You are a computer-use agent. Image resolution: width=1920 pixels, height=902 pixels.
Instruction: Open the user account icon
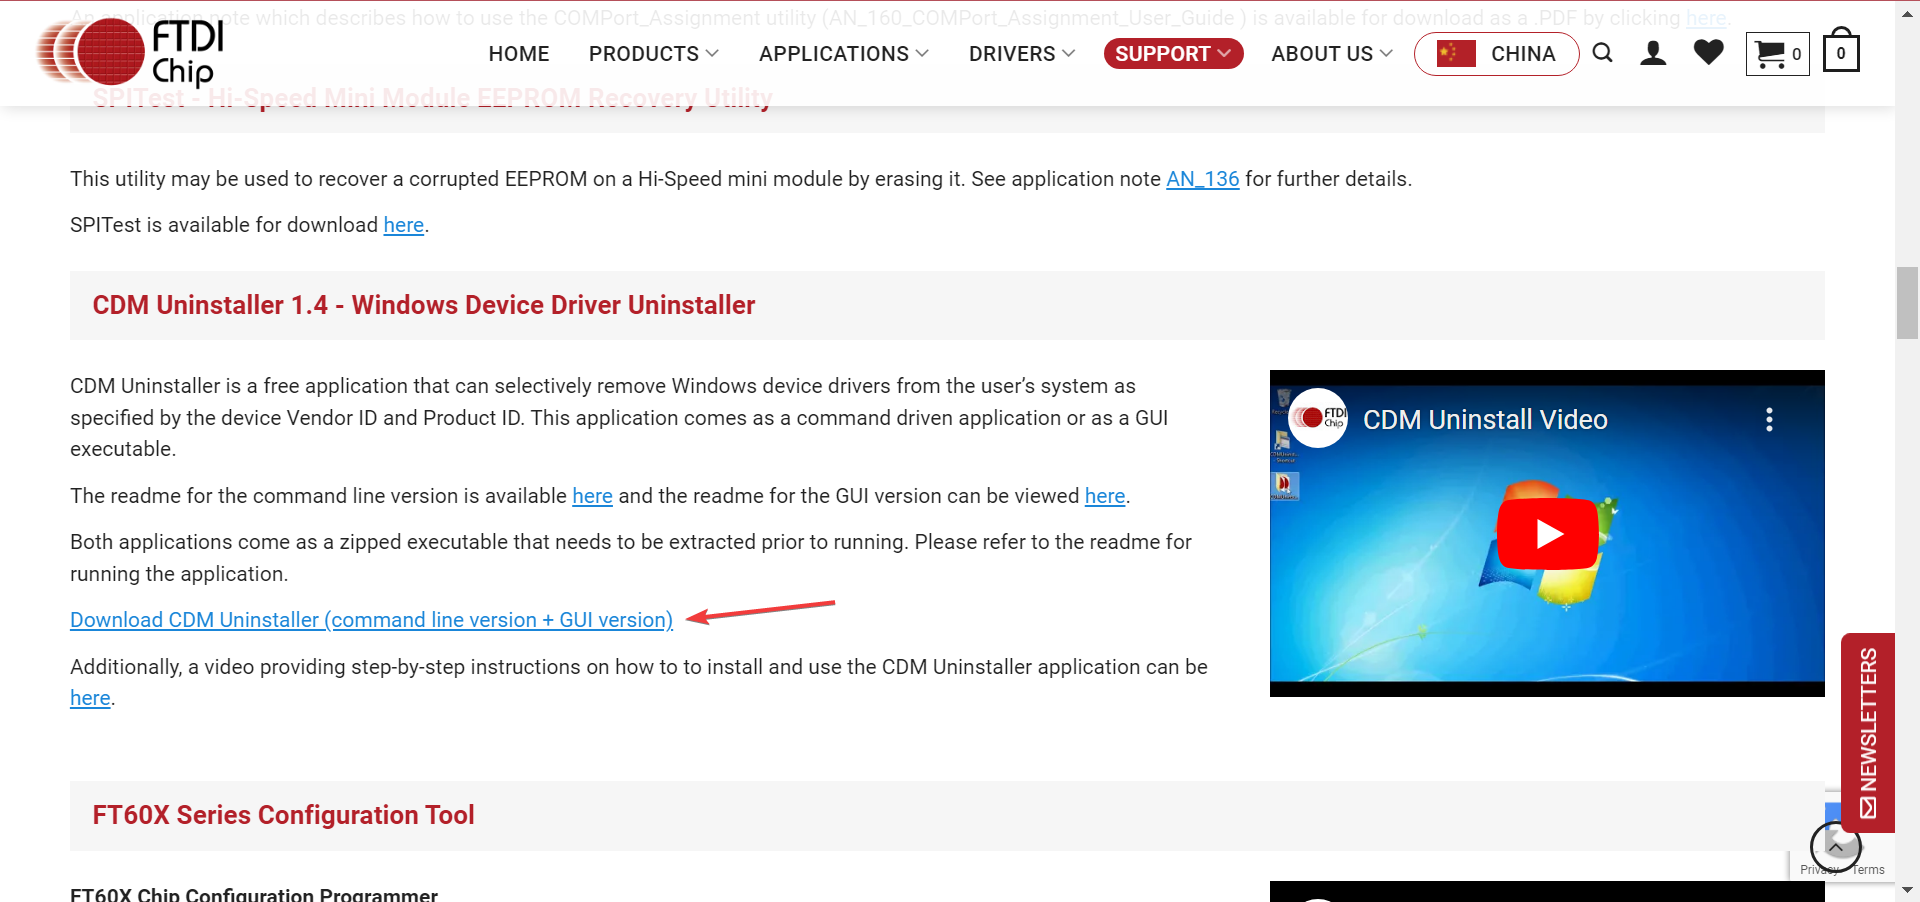(x=1653, y=53)
